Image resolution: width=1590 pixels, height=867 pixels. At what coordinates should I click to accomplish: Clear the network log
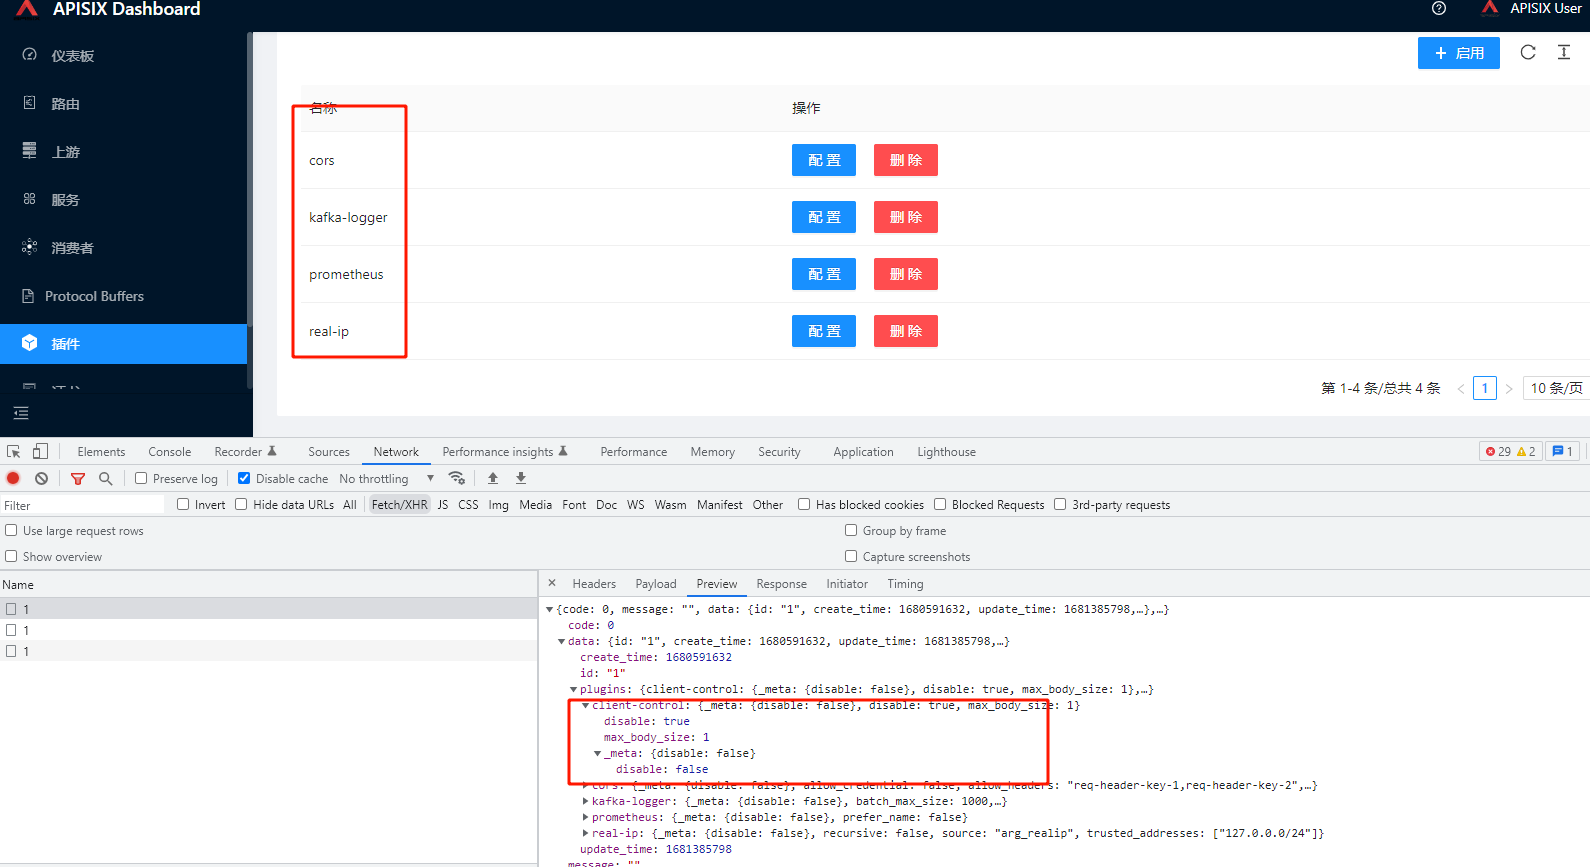click(x=42, y=479)
